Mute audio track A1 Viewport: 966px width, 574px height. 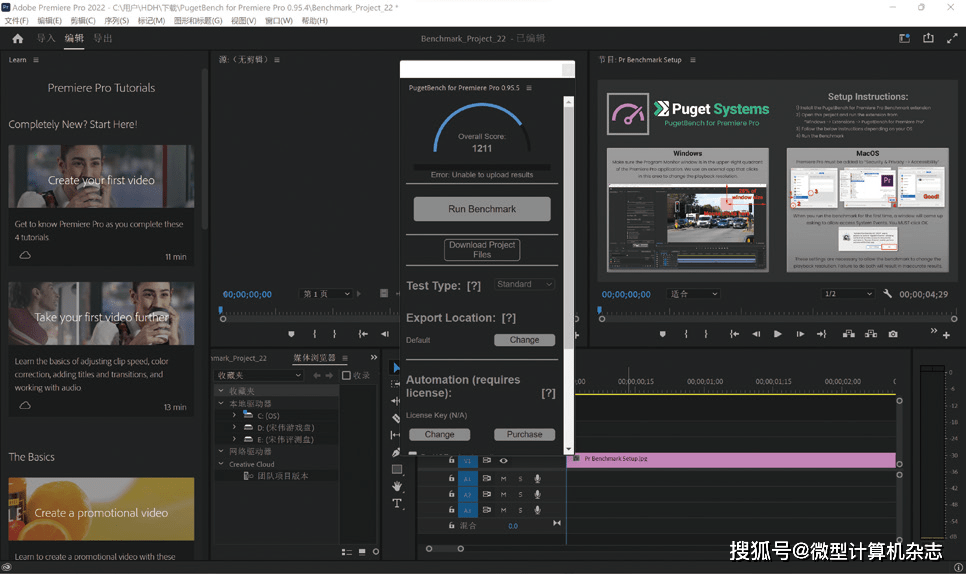[503, 479]
